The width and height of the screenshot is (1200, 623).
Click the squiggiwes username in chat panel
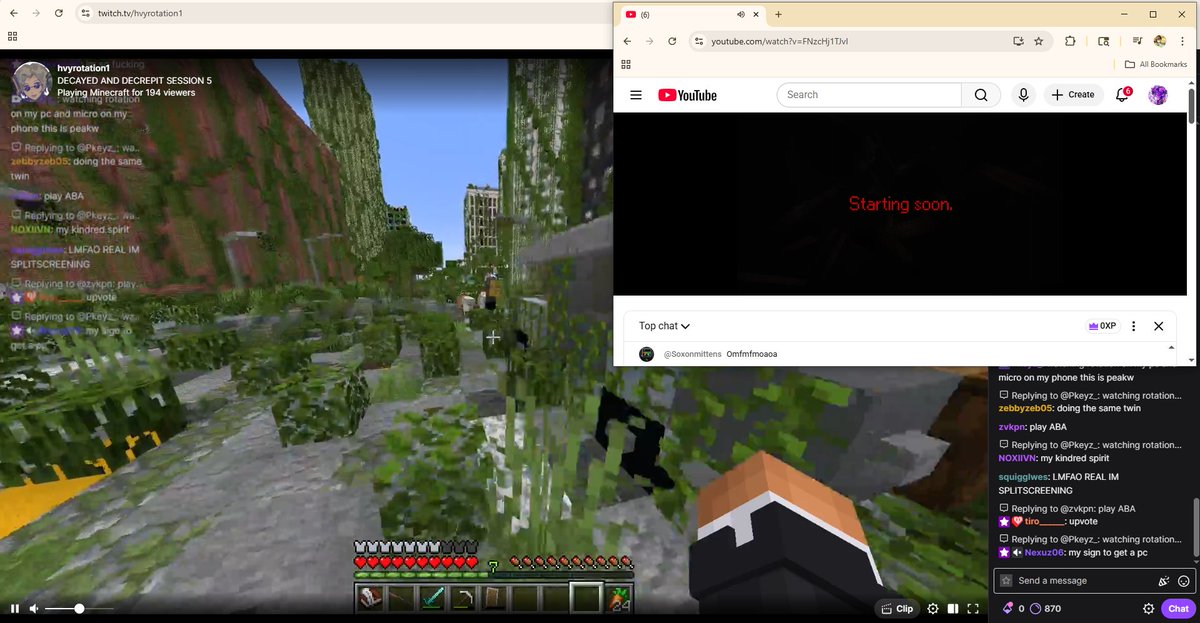tap(1024, 477)
